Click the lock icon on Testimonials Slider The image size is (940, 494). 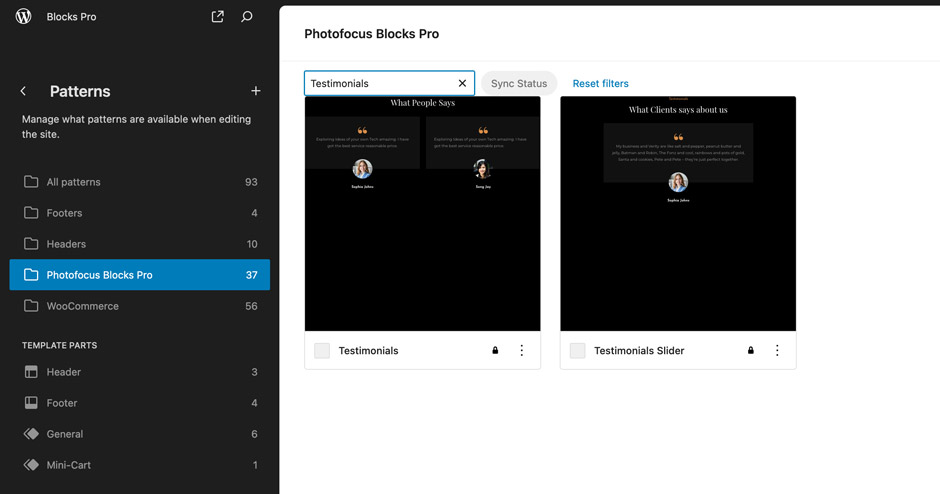point(751,351)
